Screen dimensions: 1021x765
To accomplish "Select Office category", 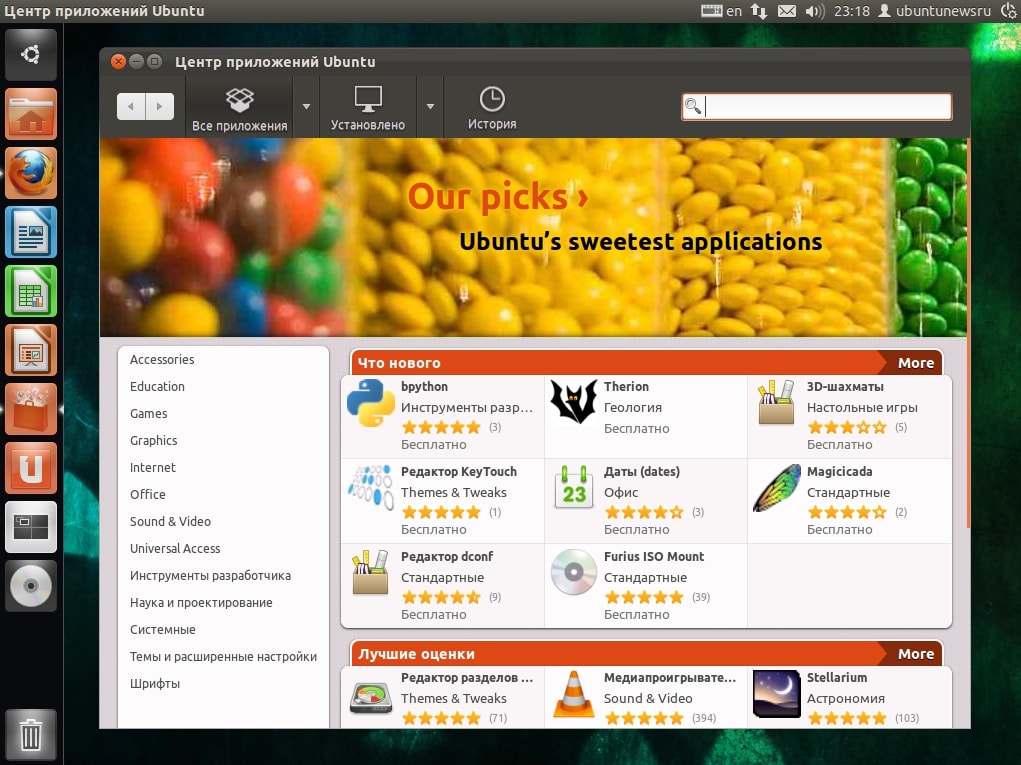I will tap(148, 495).
